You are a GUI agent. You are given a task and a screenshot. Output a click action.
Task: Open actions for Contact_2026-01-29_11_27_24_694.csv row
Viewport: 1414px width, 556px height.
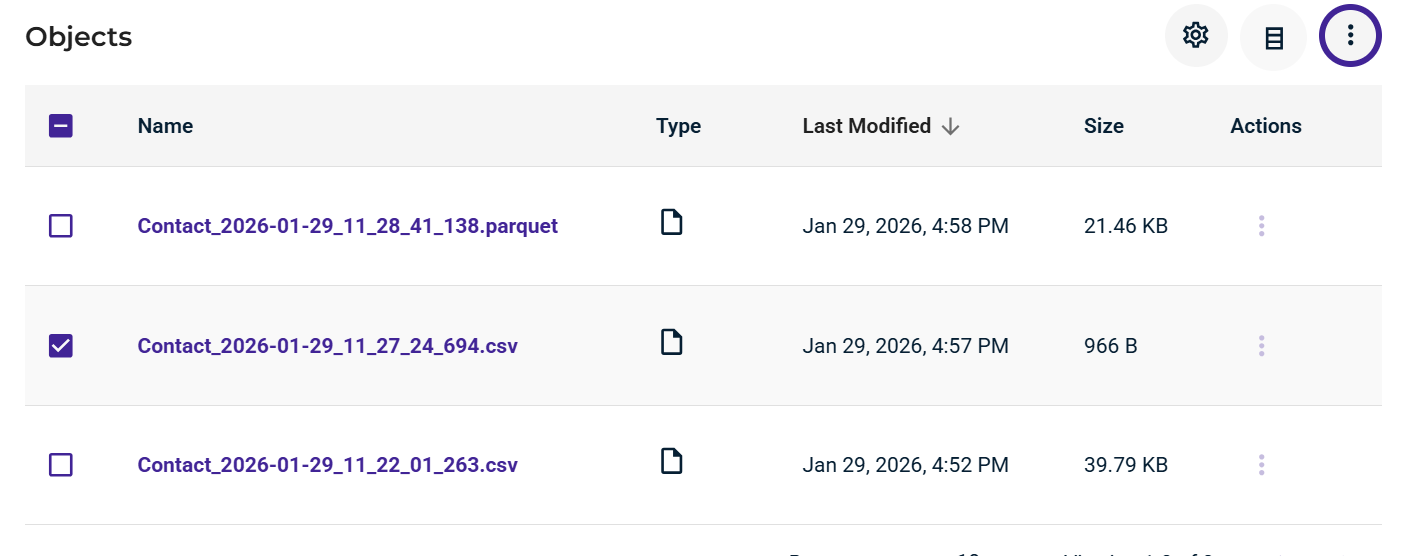(1261, 346)
